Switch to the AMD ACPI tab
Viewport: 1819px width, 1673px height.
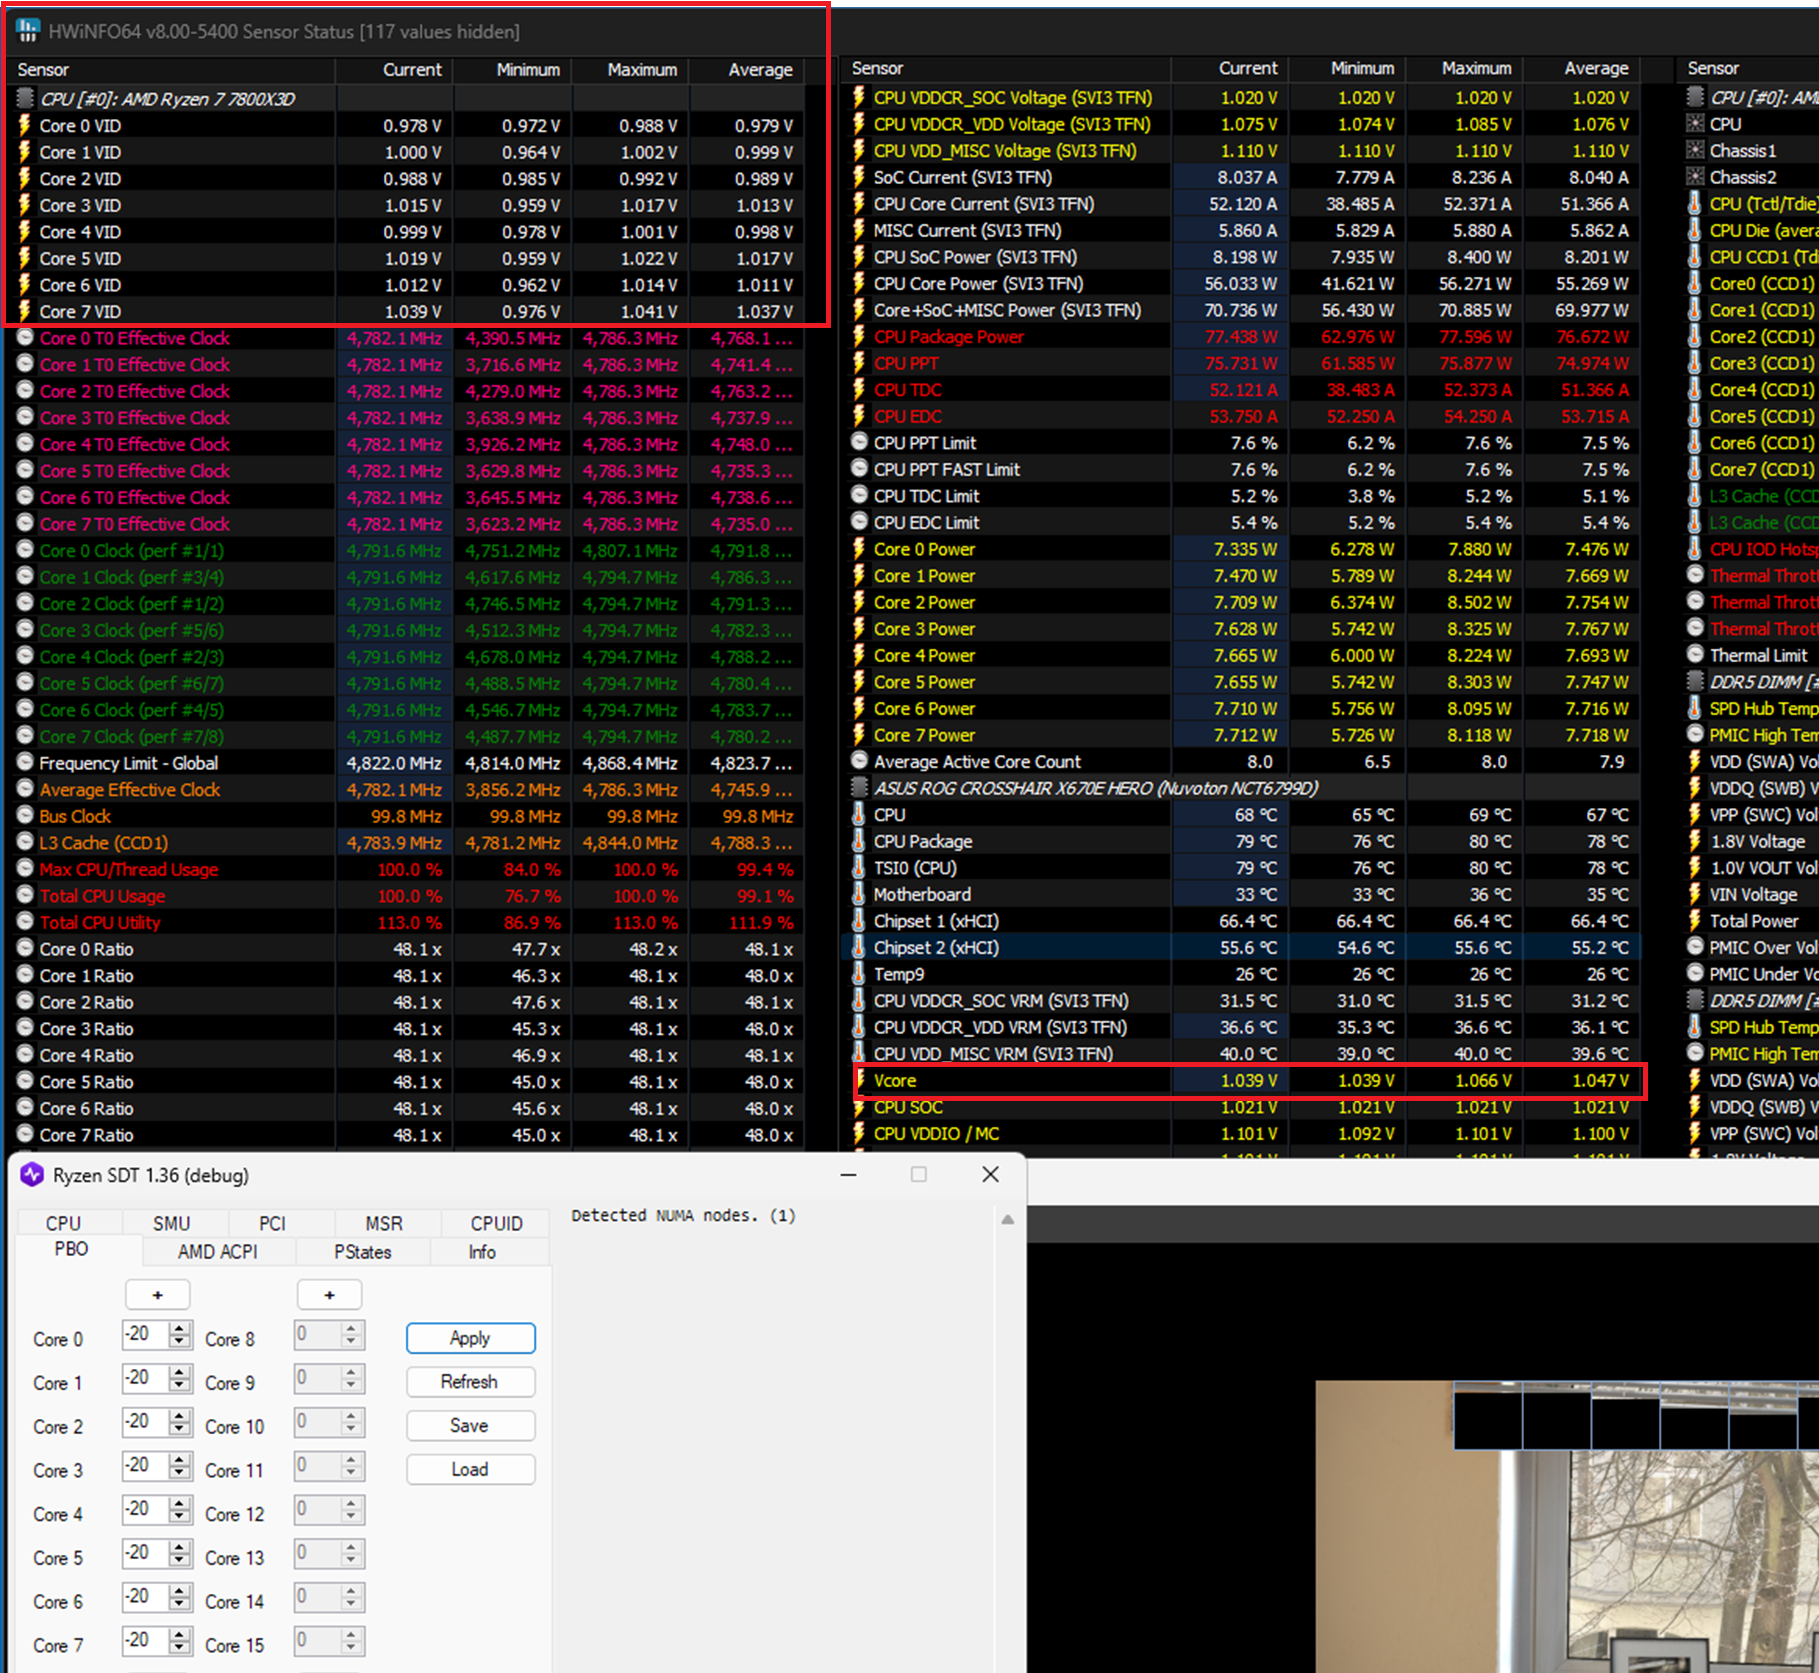click(x=218, y=1251)
